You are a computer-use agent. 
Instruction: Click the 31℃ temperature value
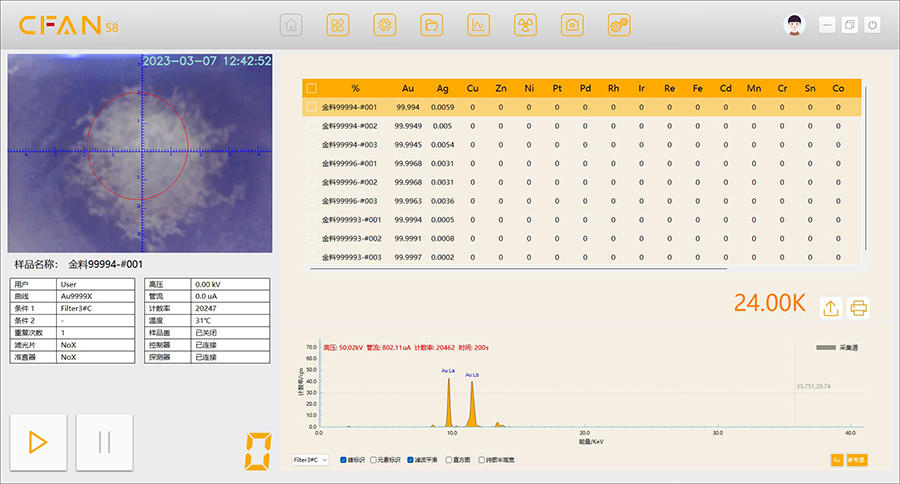[x=230, y=320]
